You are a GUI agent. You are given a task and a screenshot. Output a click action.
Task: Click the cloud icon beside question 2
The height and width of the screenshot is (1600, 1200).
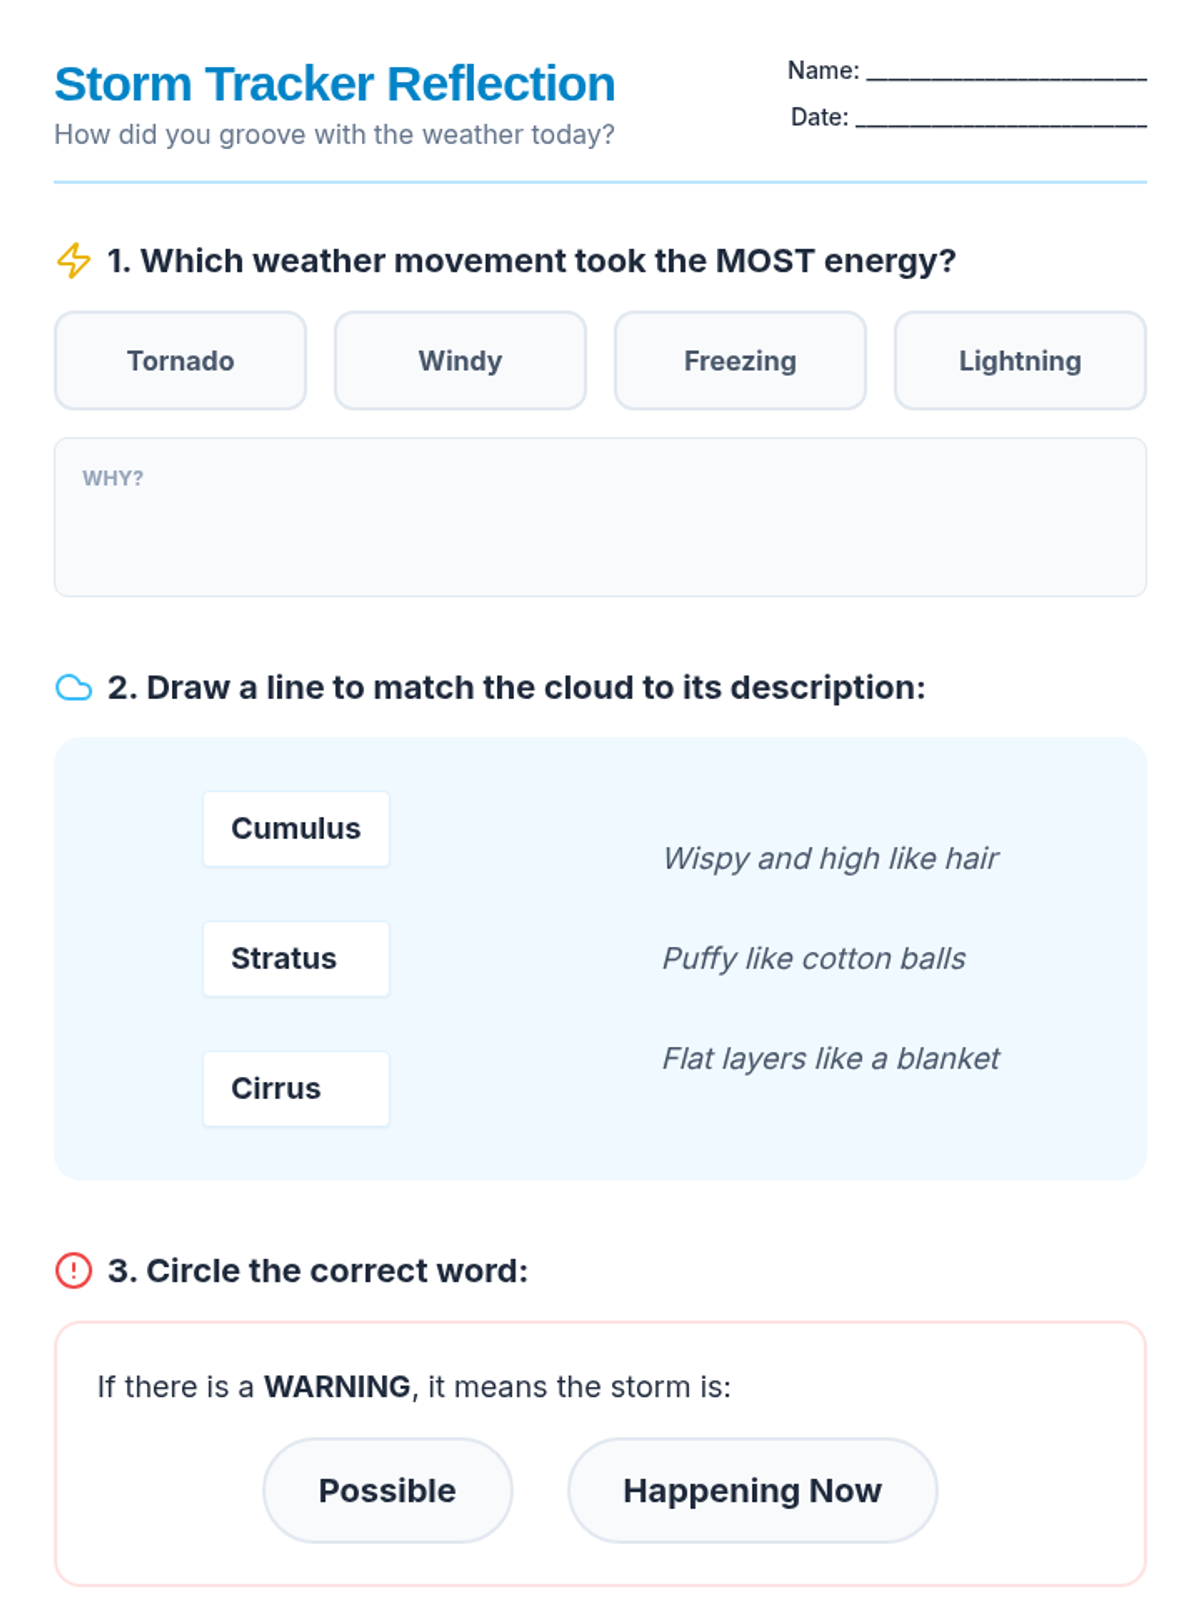(x=73, y=688)
